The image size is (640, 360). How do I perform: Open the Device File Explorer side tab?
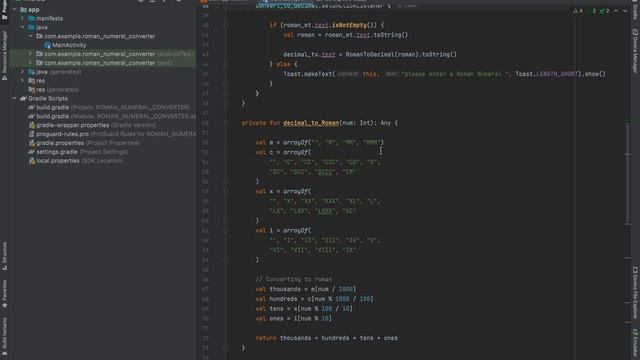point(635,292)
